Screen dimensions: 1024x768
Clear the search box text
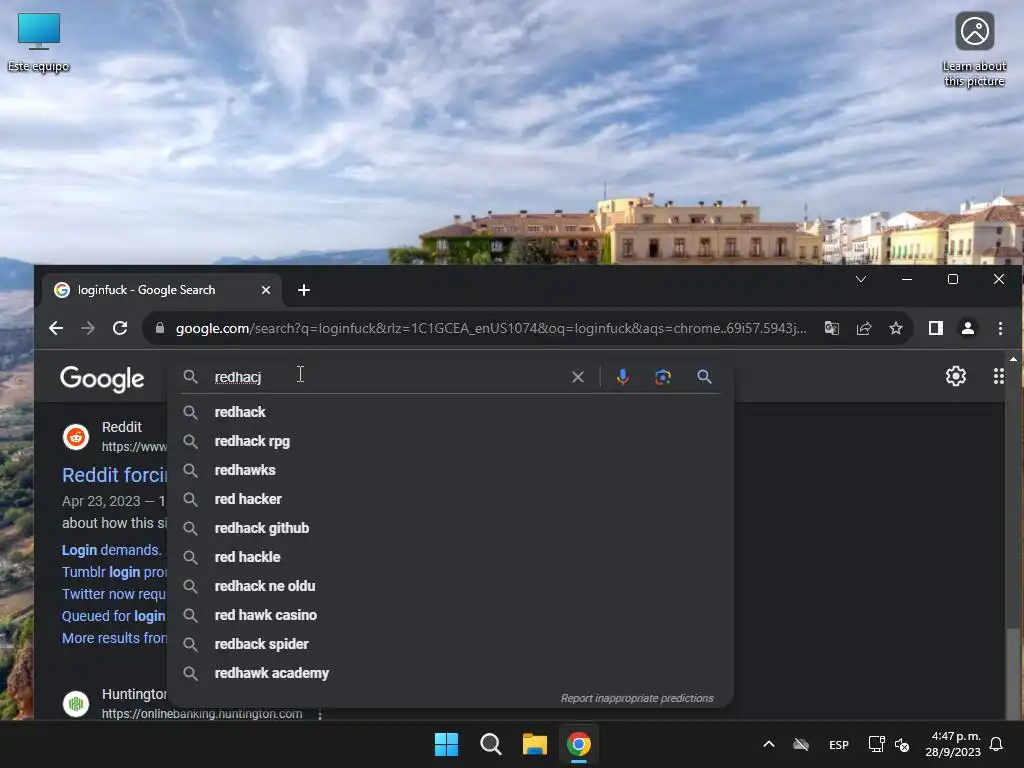578,377
